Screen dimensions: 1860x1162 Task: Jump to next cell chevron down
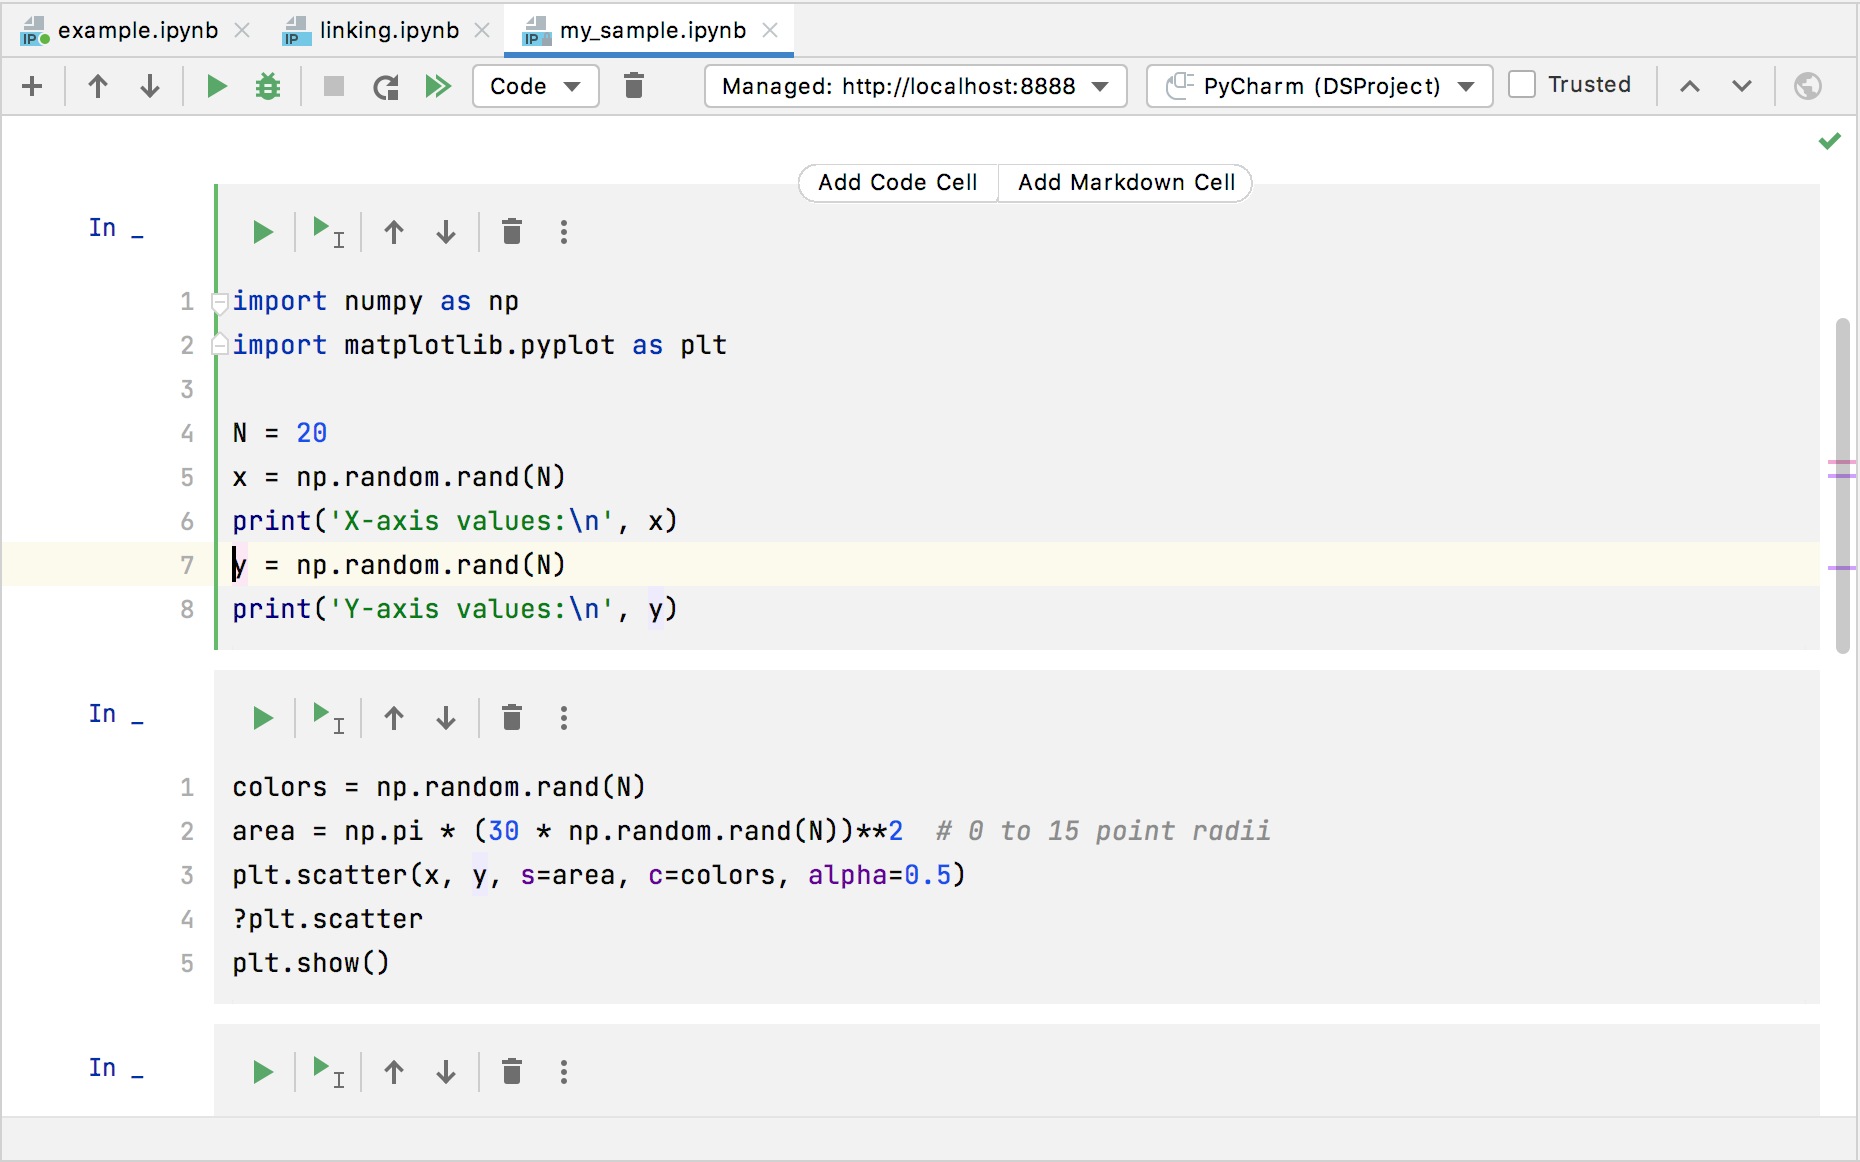point(1742,86)
